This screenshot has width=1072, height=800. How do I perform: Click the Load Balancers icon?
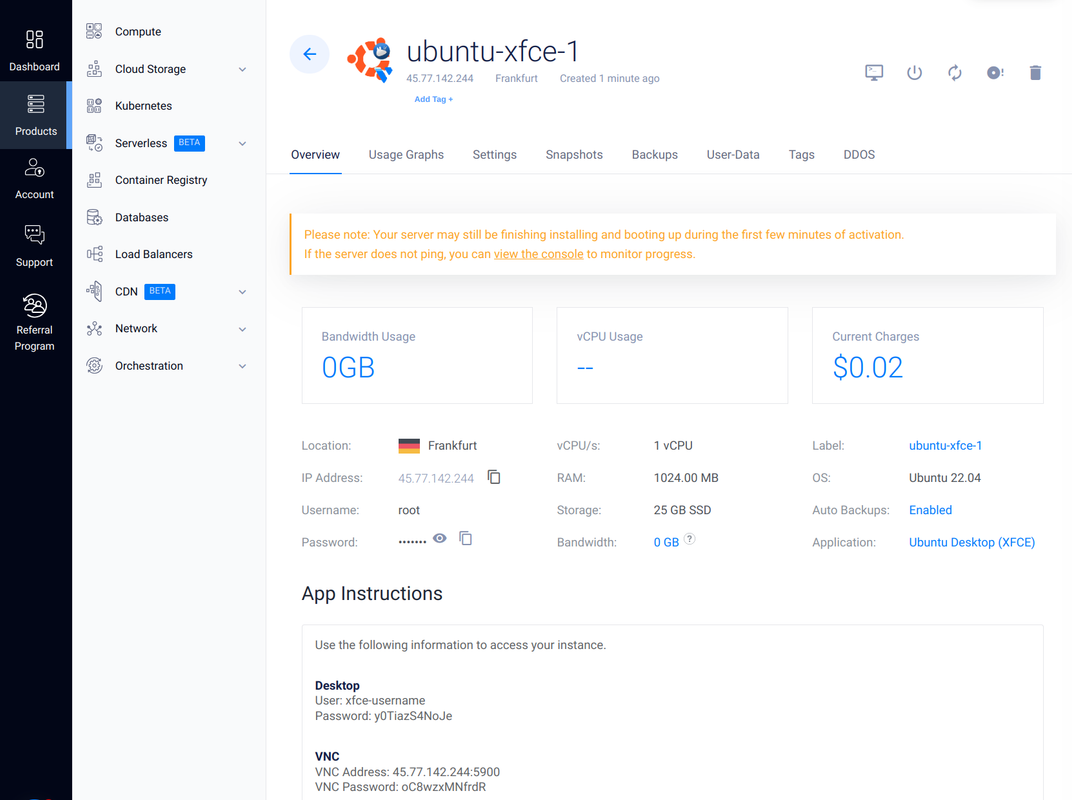[x=94, y=254]
